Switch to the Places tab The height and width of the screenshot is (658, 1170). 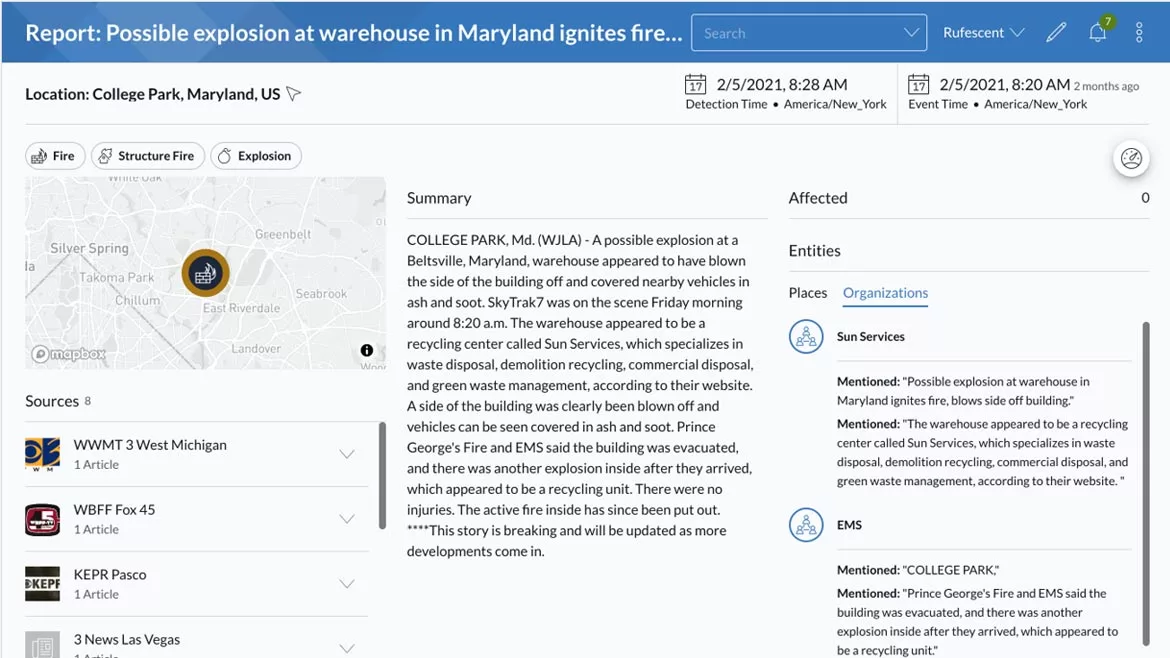[x=807, y=293]
